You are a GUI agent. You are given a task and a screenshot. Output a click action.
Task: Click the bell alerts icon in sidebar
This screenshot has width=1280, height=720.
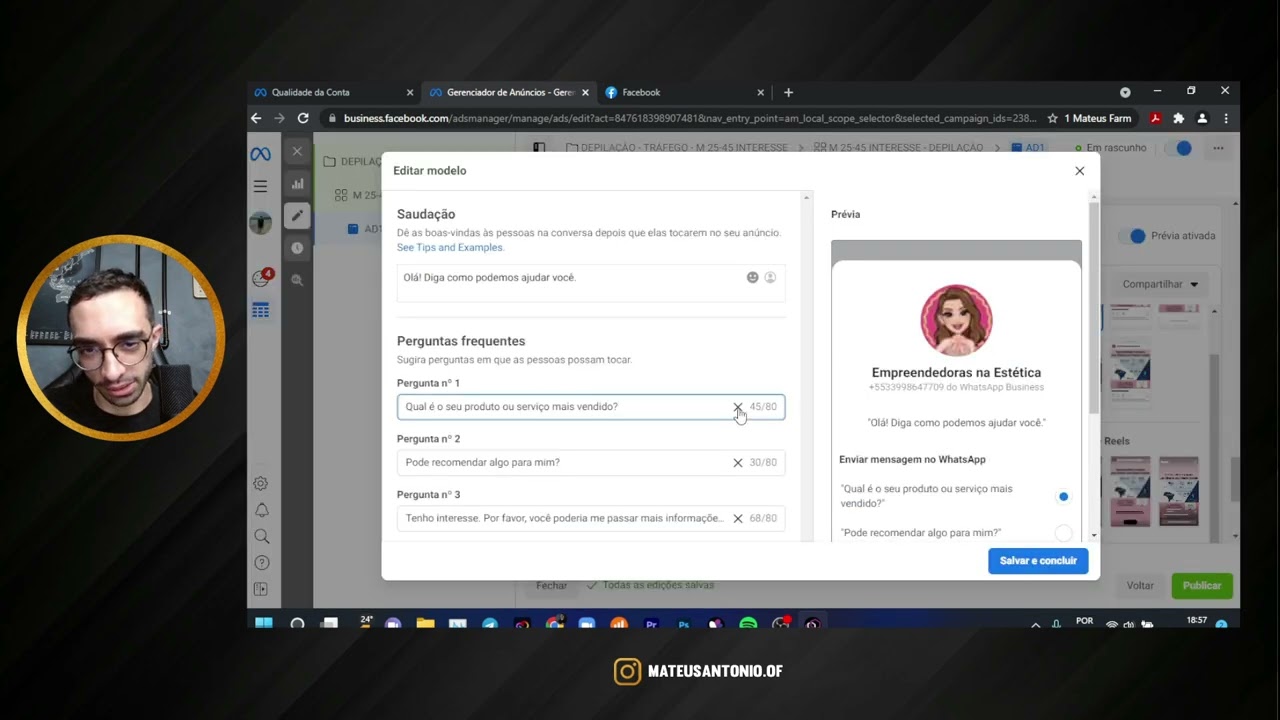tap(261, 510)
